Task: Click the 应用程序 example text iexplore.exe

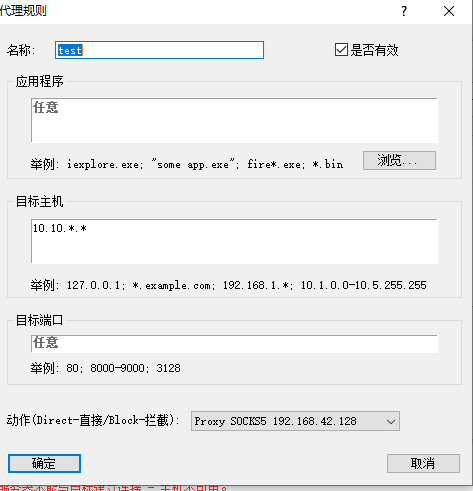Action: pyautogui.click(x=103, y=164)
